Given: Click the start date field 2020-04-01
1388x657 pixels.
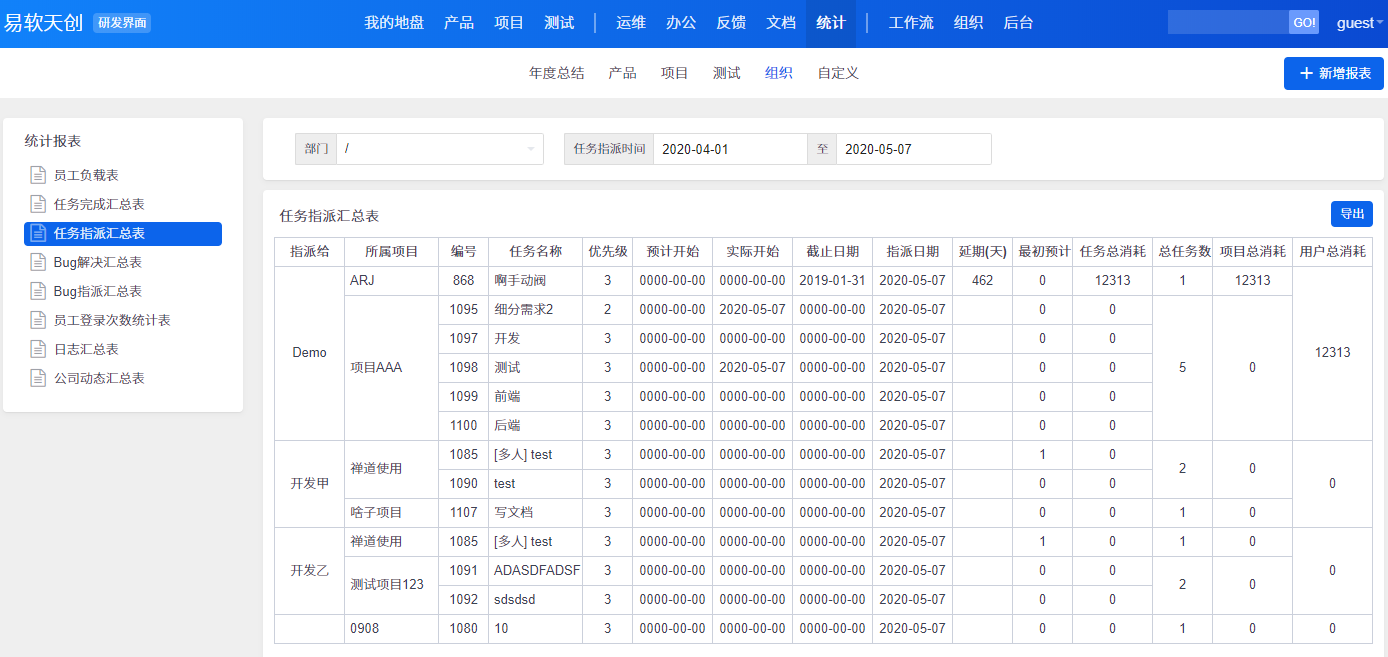Looking at the screenshot, I should pyautogui.click(x=729, y=149).
